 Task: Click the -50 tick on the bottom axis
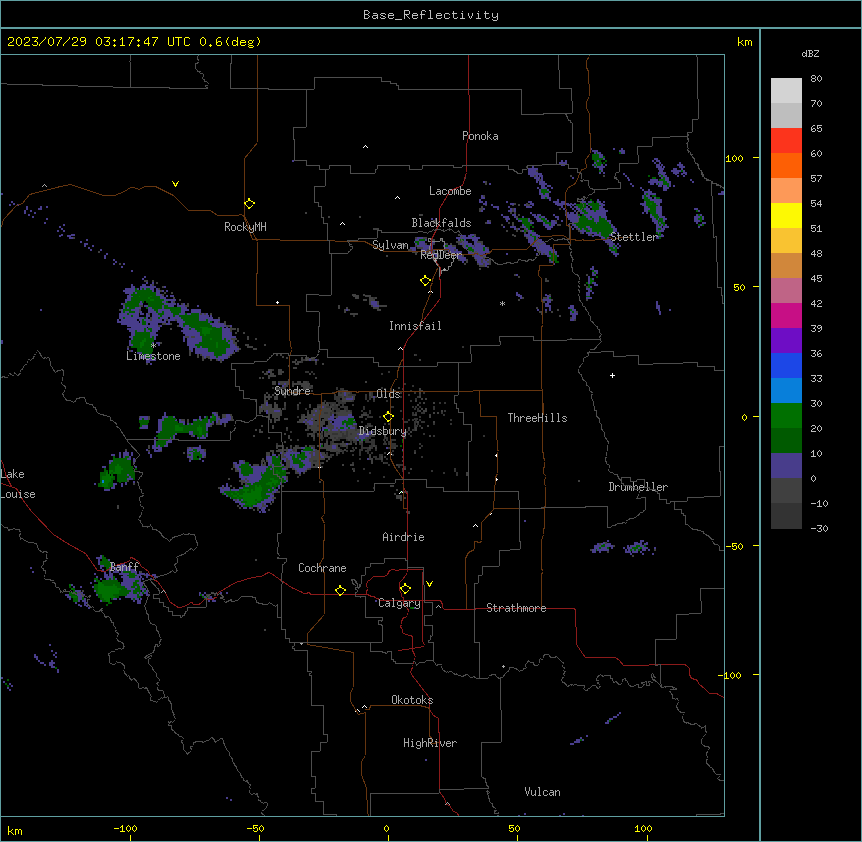pyautogui.click(x=255, y=829)
